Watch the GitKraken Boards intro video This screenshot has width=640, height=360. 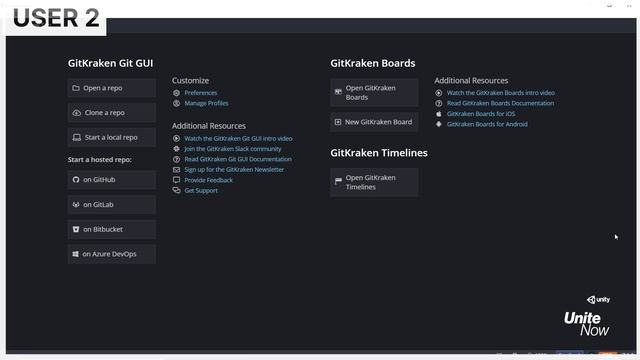click(x=500, y=93)
